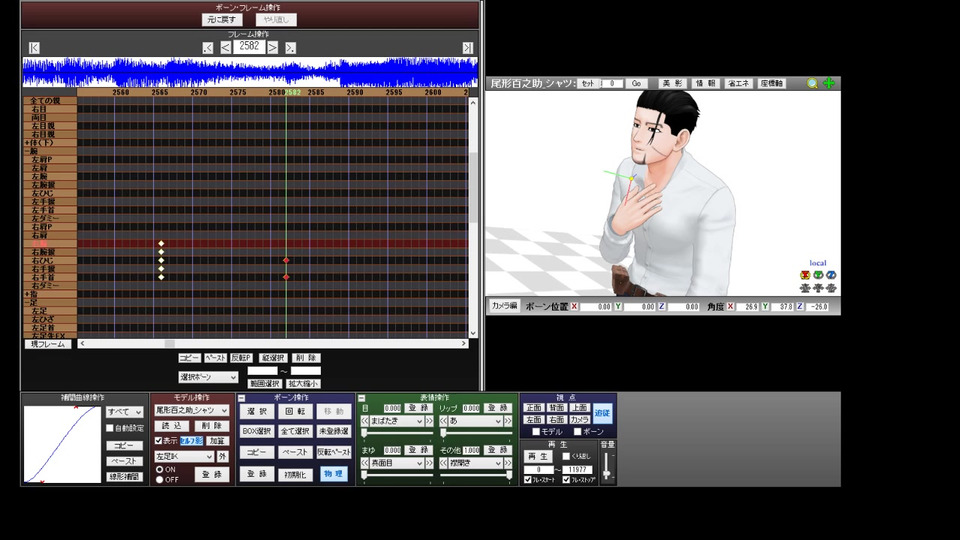
Task: Select the 左ひじ bone row
Action: 50,193
